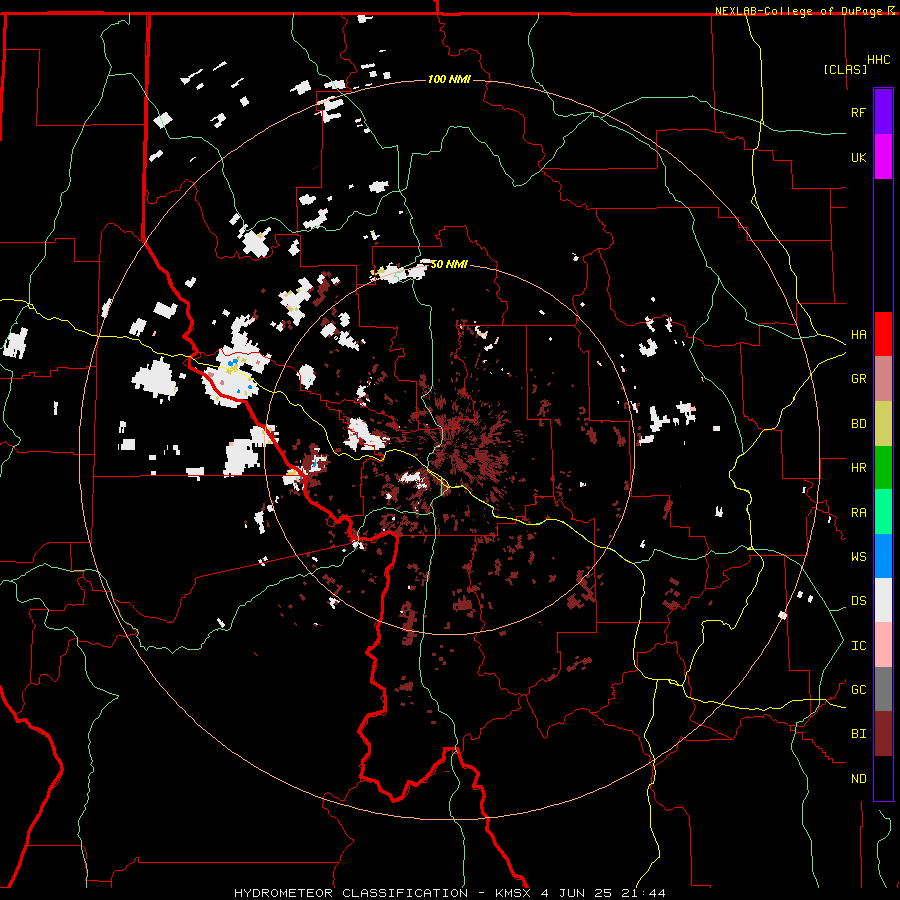Click the BD legend label
The image size is (900, 900).
point(859,424)
